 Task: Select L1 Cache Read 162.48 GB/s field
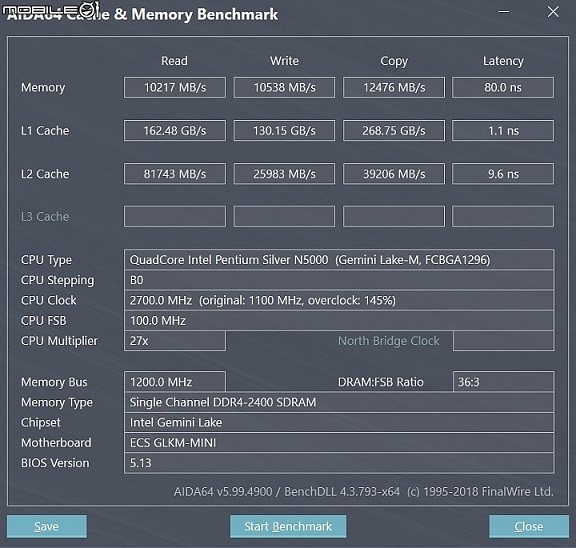(175, 130)
